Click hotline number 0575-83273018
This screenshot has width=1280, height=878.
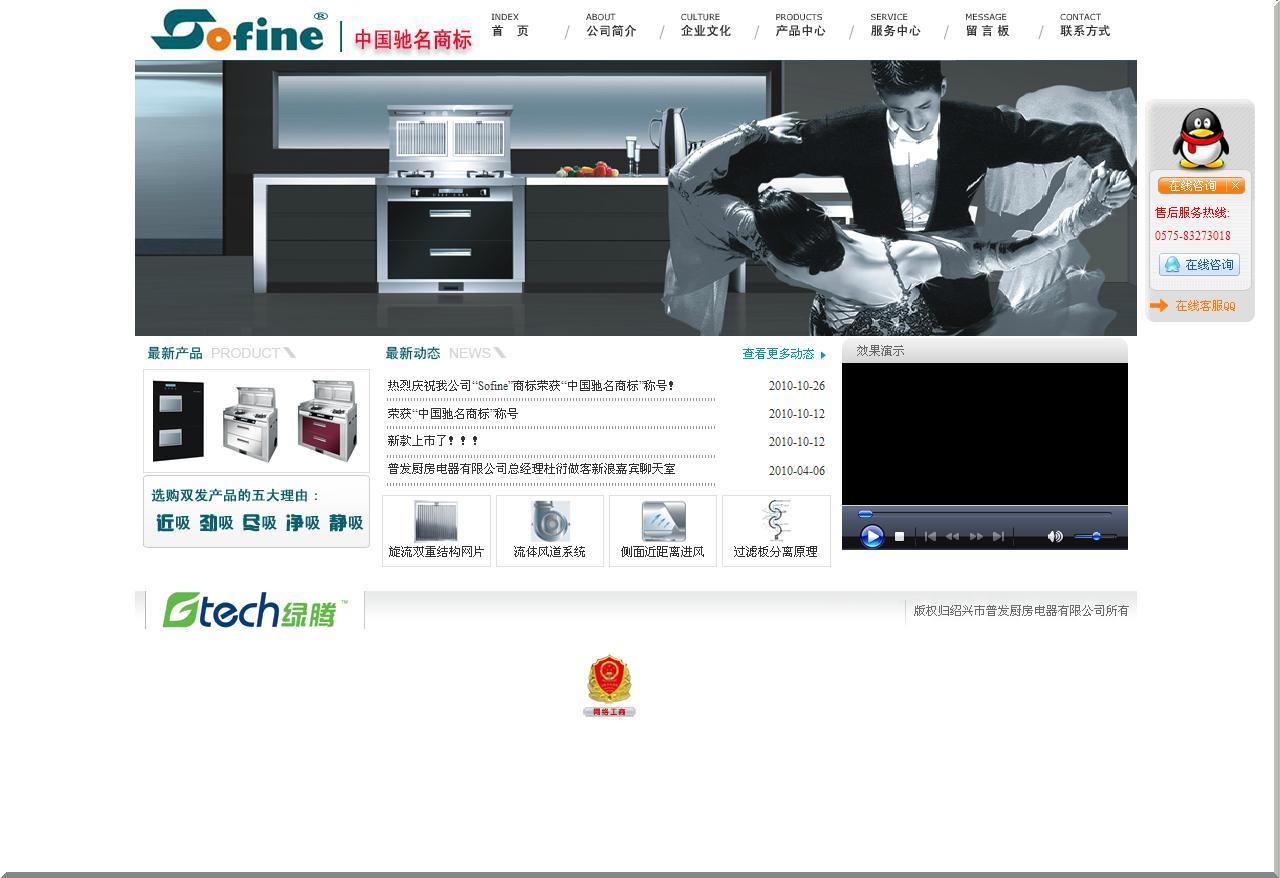pos(1193,236)
